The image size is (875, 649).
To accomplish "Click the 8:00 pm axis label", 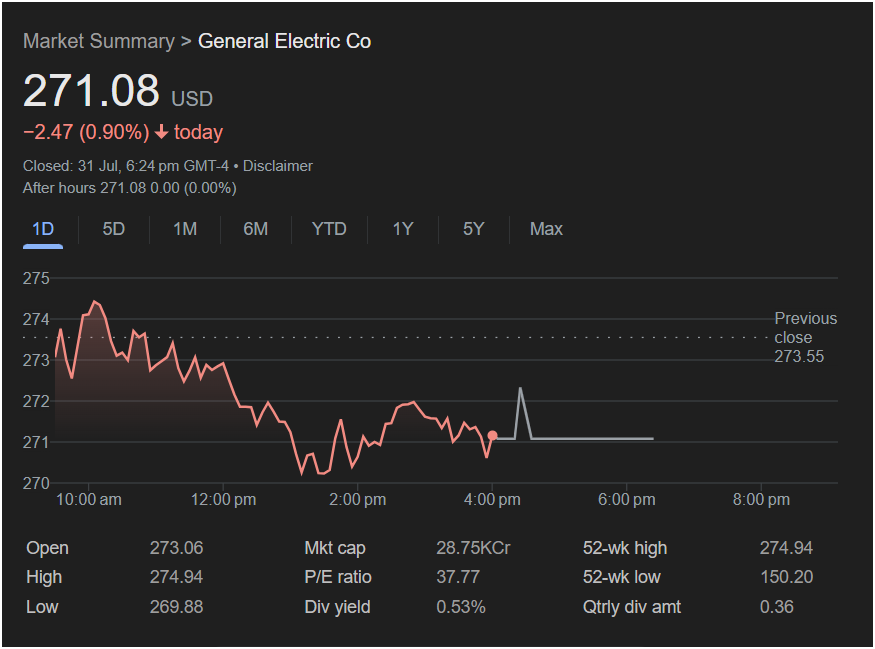I will [761, 499].
